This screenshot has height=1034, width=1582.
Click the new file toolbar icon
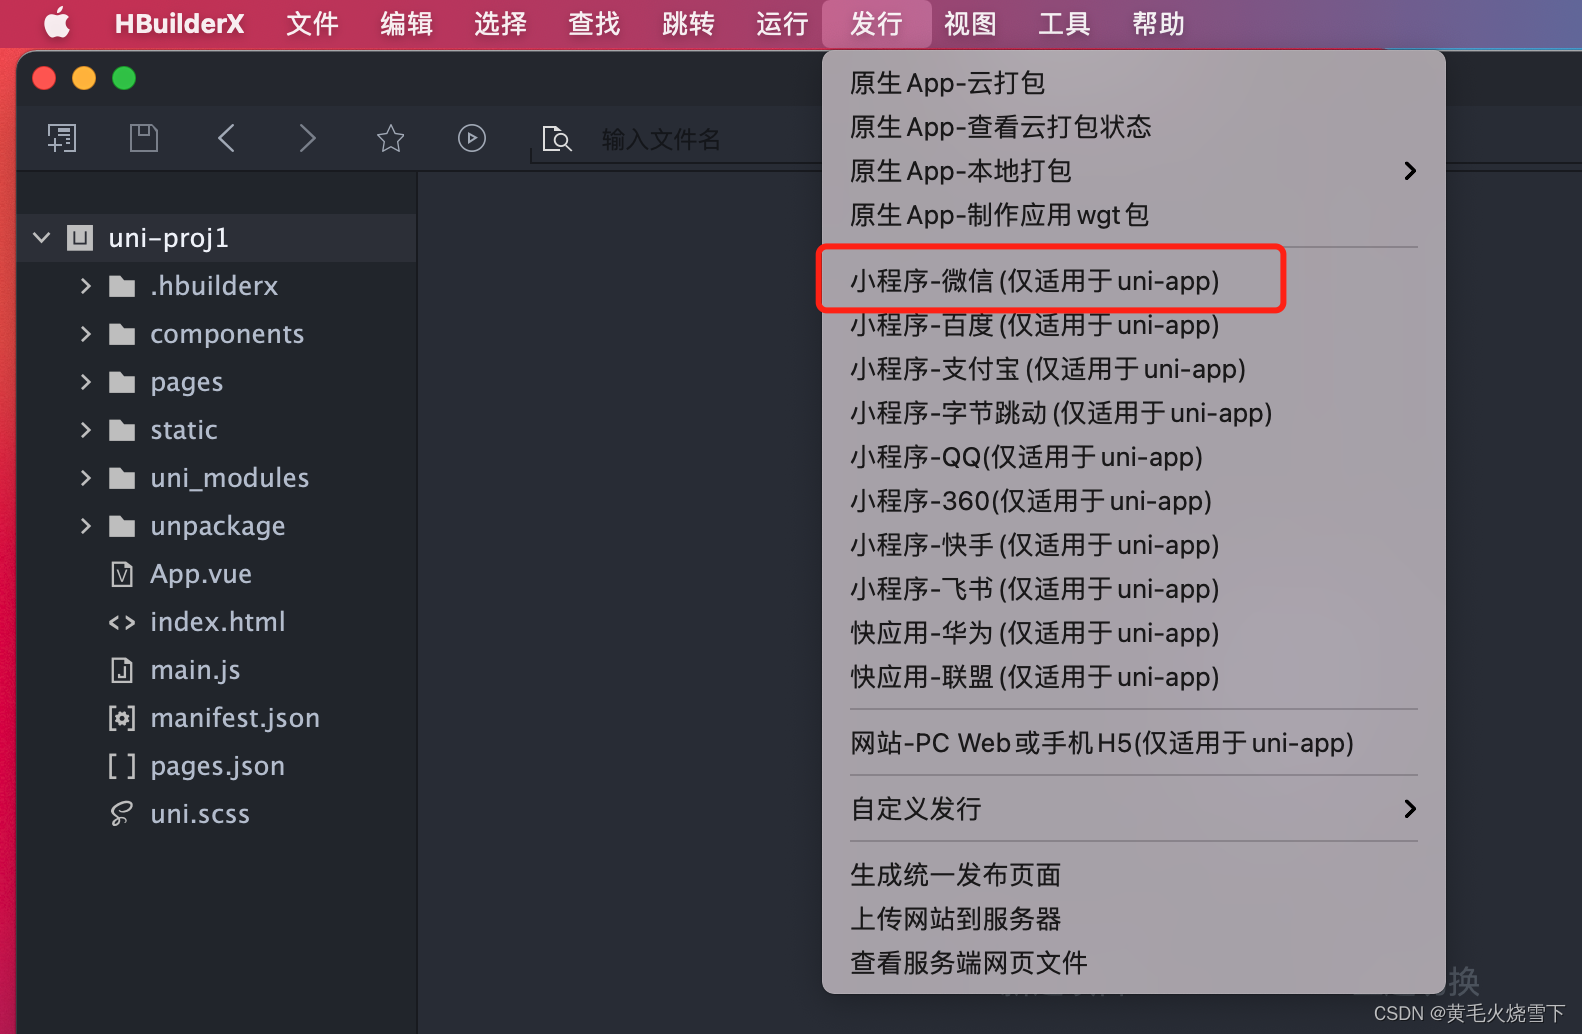tap(62, 138)
